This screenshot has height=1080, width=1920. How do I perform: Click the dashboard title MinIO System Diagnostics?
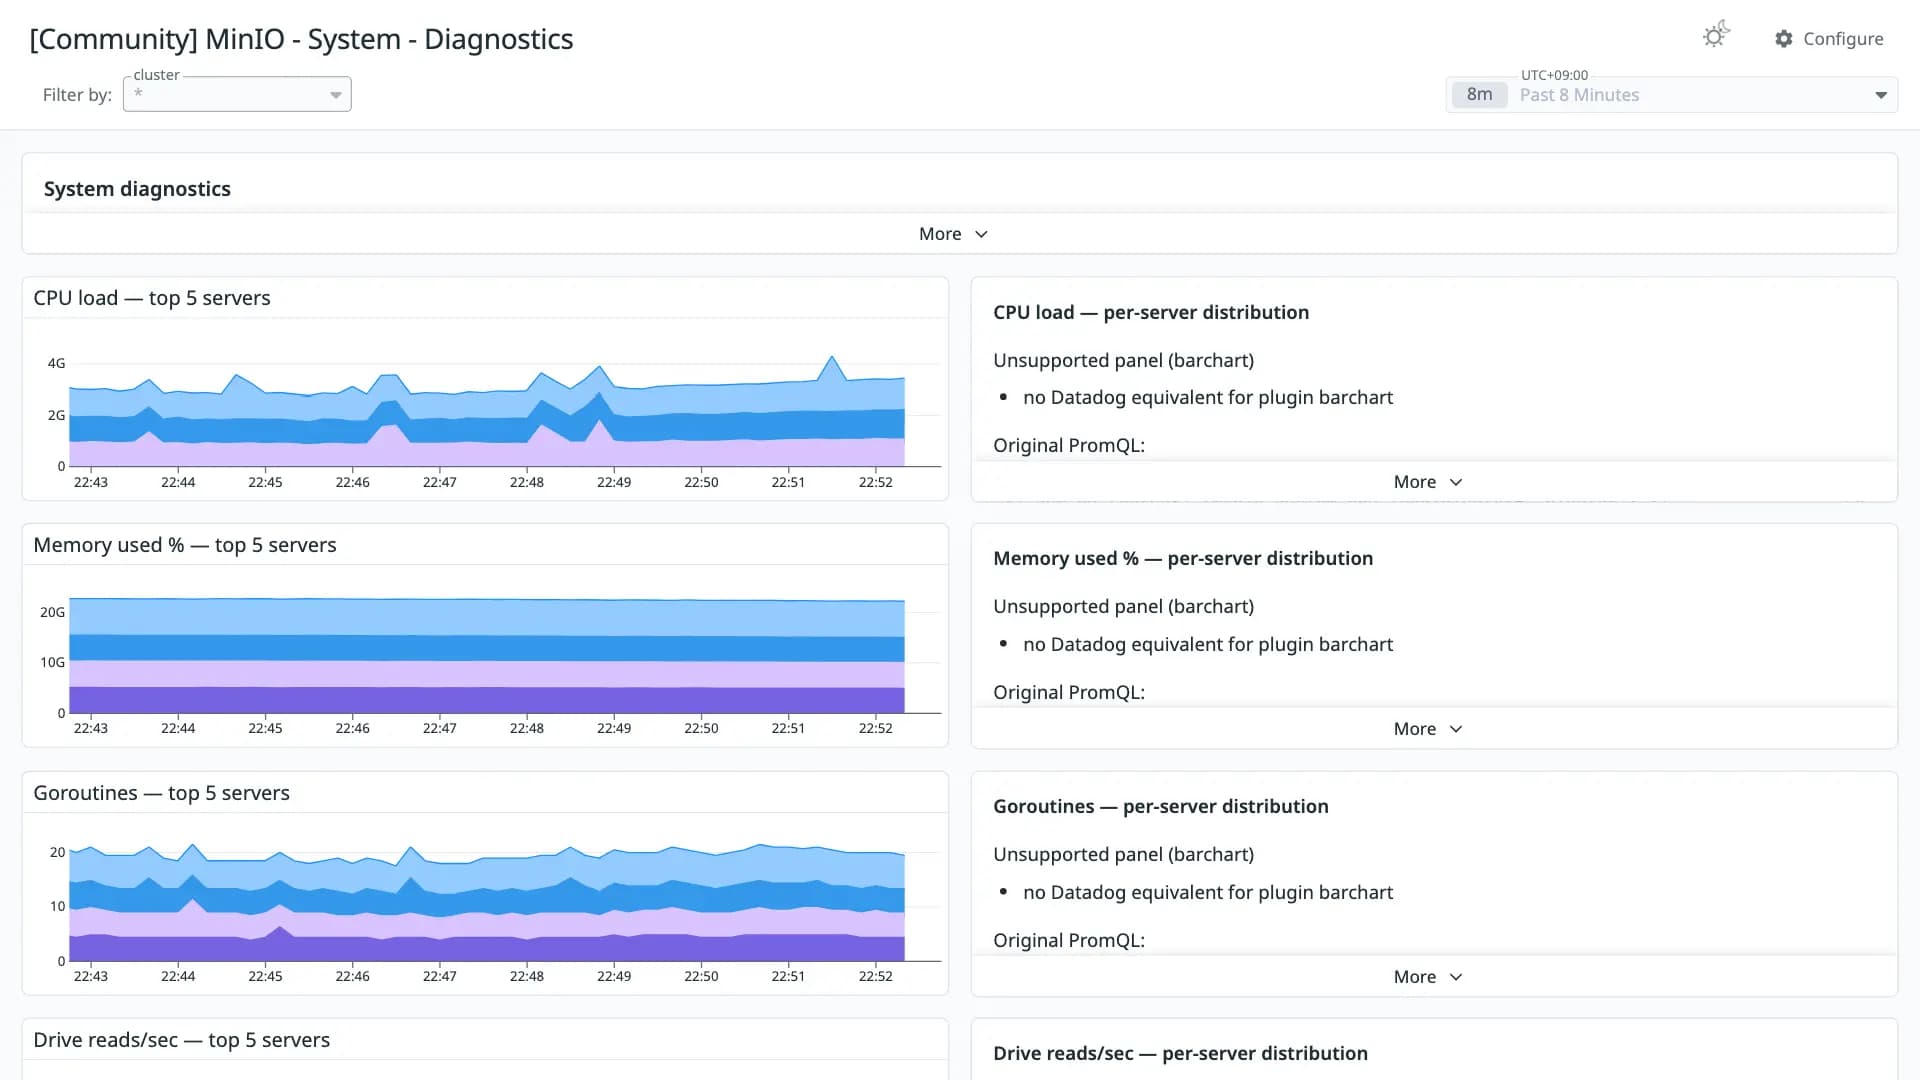tap(301, 39)
